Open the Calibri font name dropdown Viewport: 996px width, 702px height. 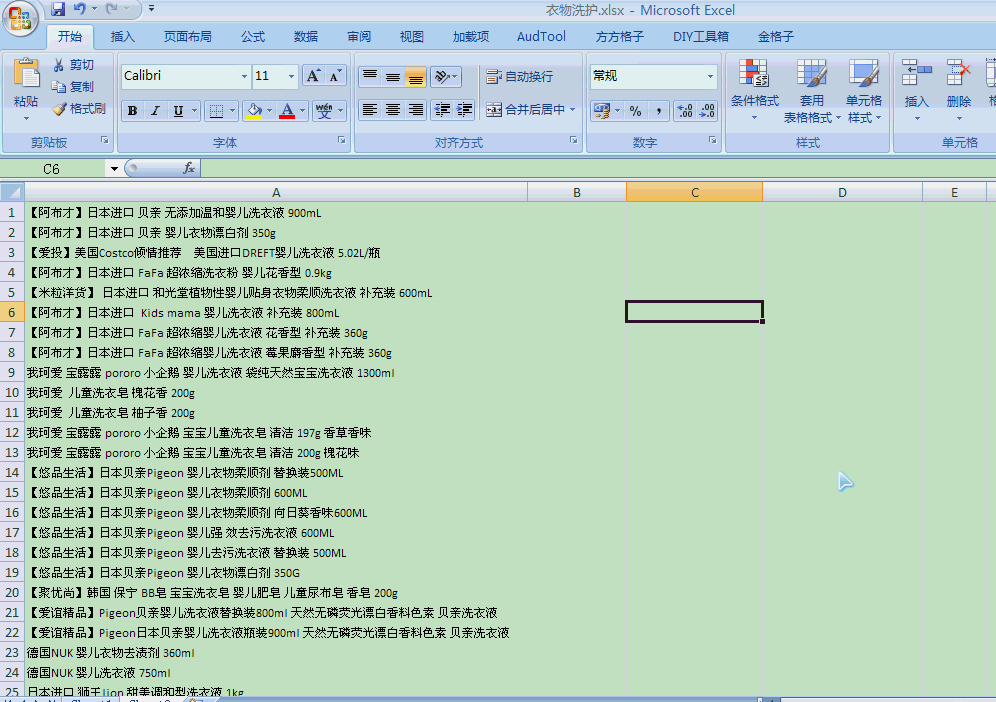click(244, 77)
